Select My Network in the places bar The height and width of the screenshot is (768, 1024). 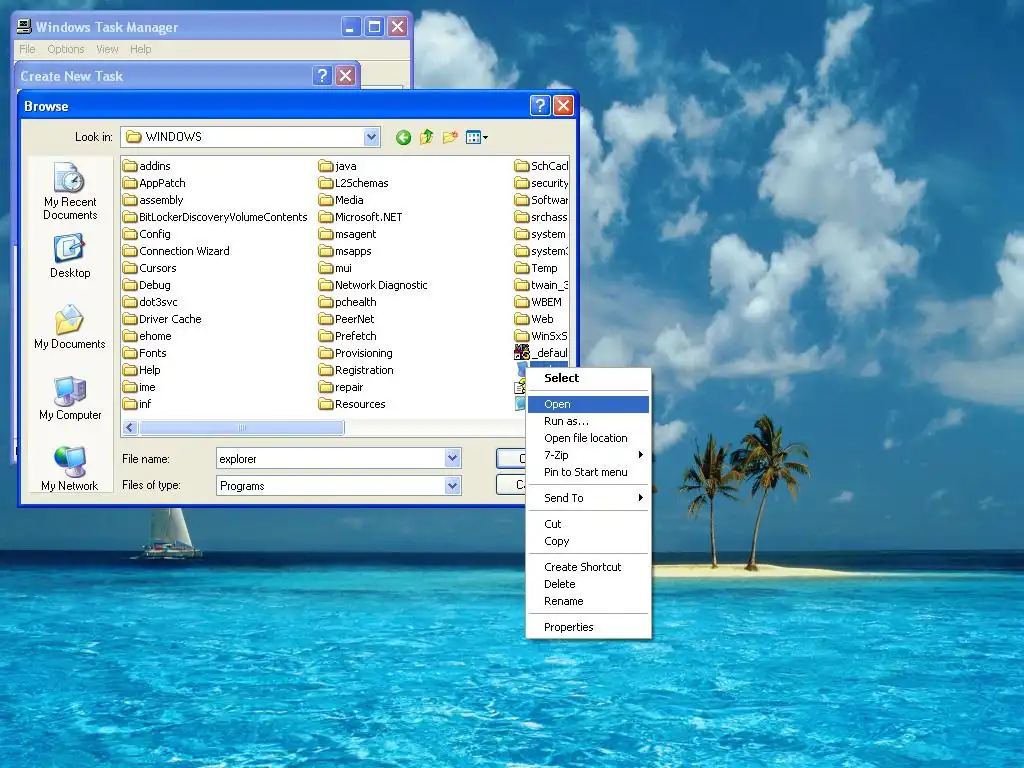point(70,468)
